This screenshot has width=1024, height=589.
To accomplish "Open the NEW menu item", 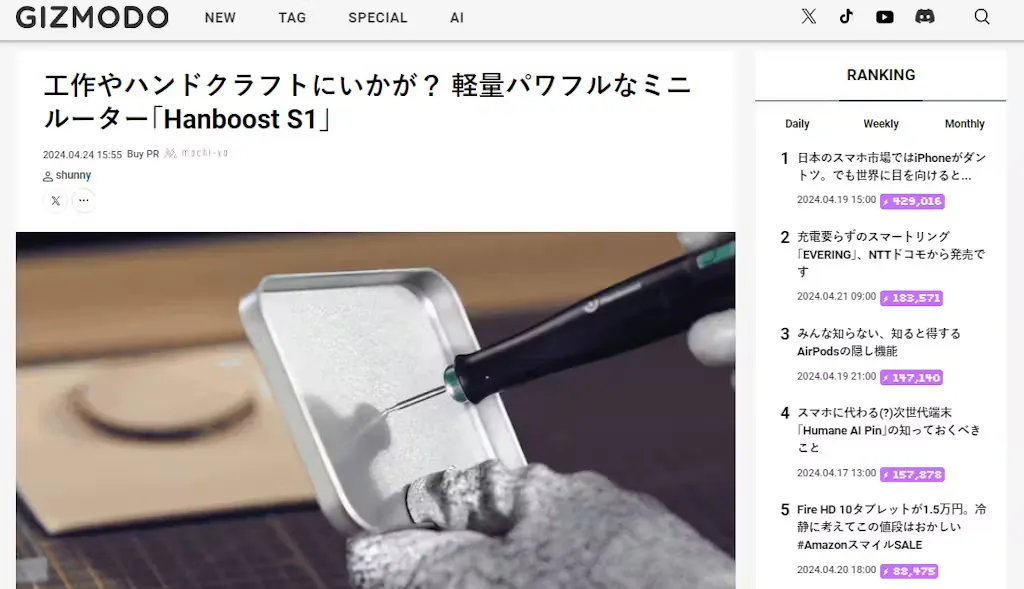I will pos(220,18).
